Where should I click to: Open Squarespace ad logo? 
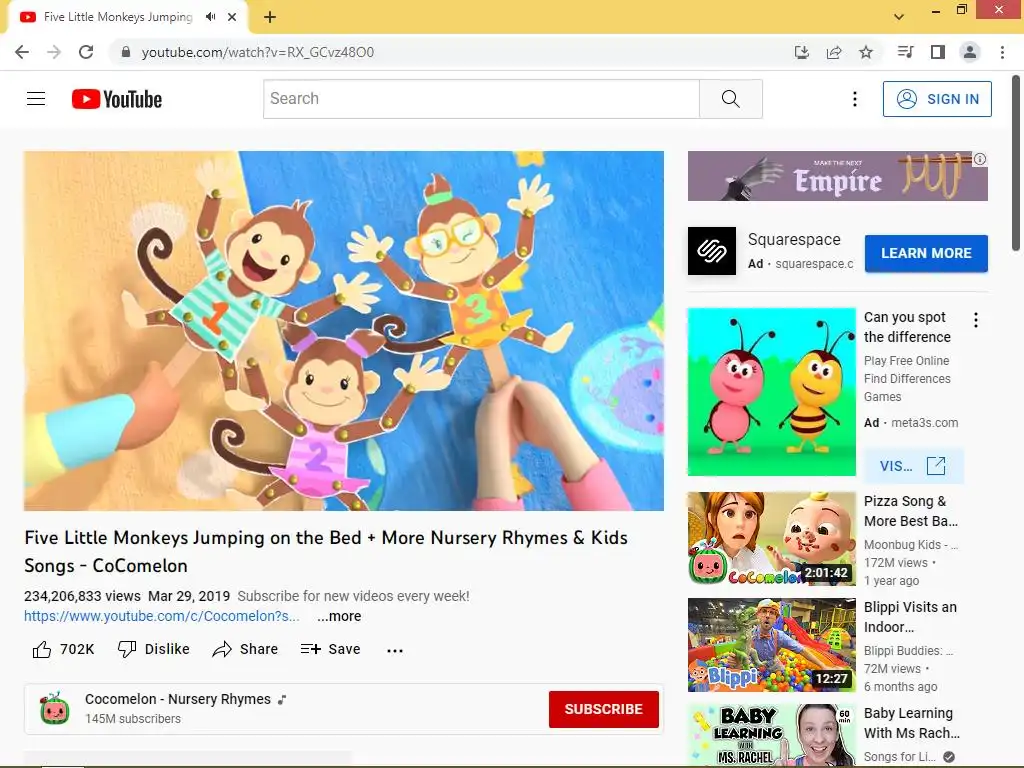pyautogui.click(x=712, y=251)
